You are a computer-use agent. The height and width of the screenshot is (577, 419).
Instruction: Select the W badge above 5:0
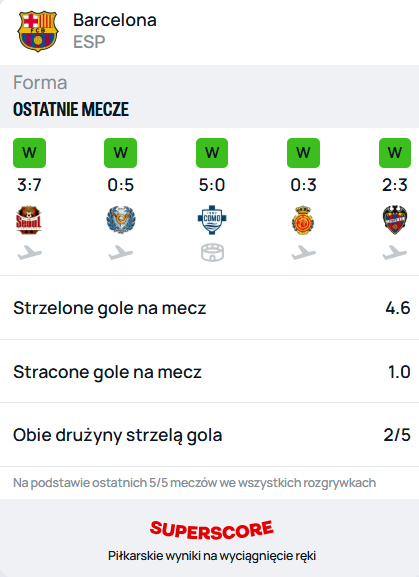tap(212, 153)
